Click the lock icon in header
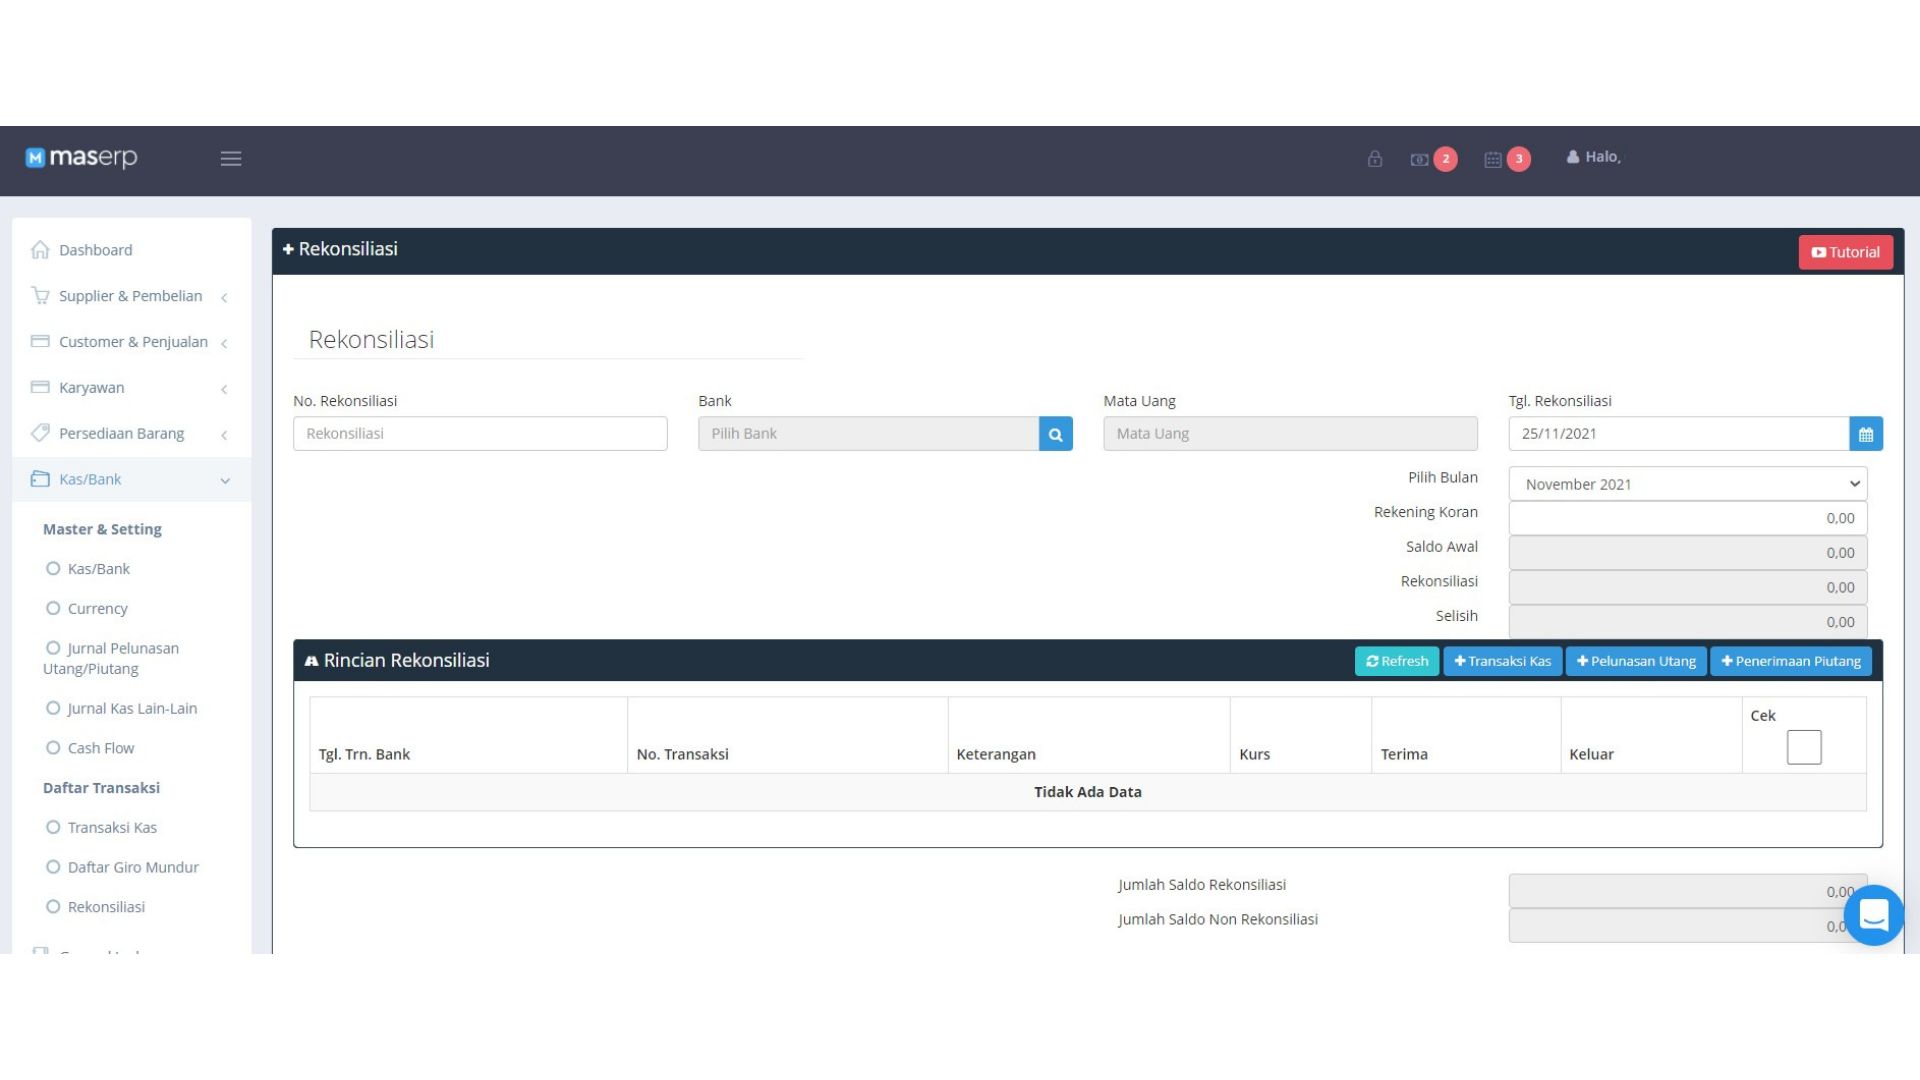This screenshot has width=1920, height=1080. [x=1375, y=159]
